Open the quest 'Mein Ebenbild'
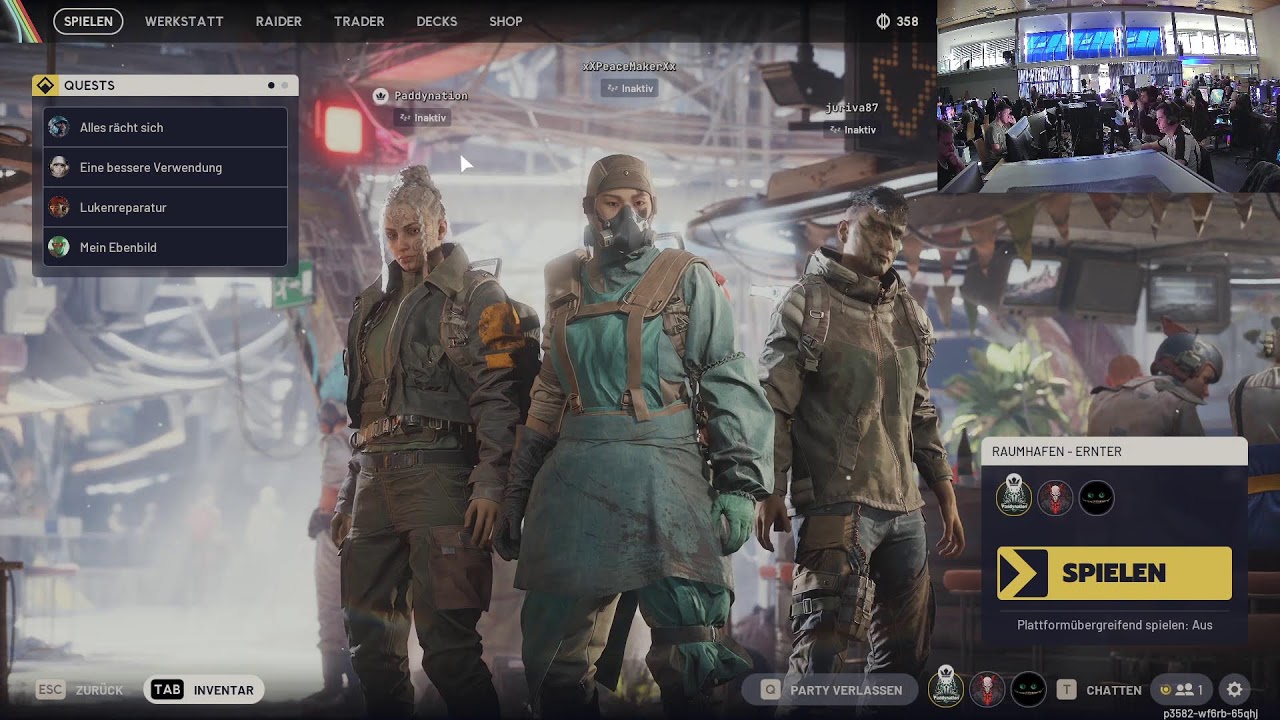 165,247
